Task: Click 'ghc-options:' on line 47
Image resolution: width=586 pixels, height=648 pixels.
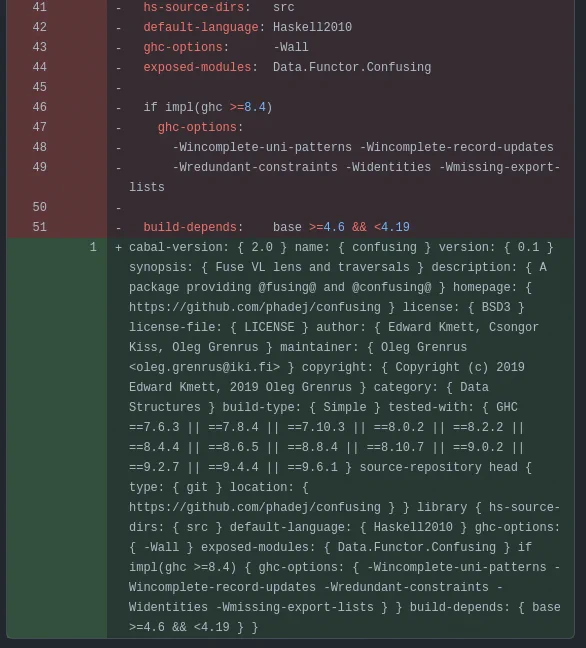Action: [200, 127]
